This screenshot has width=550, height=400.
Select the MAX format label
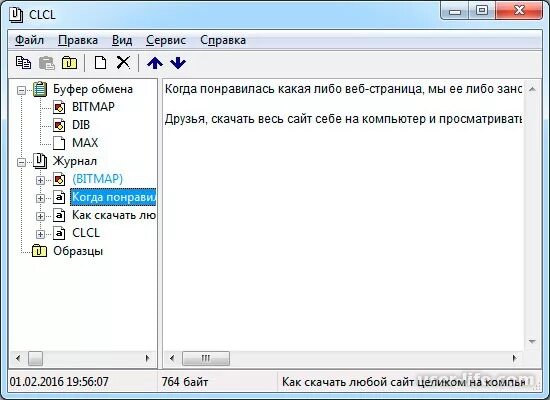click(85, 143)
